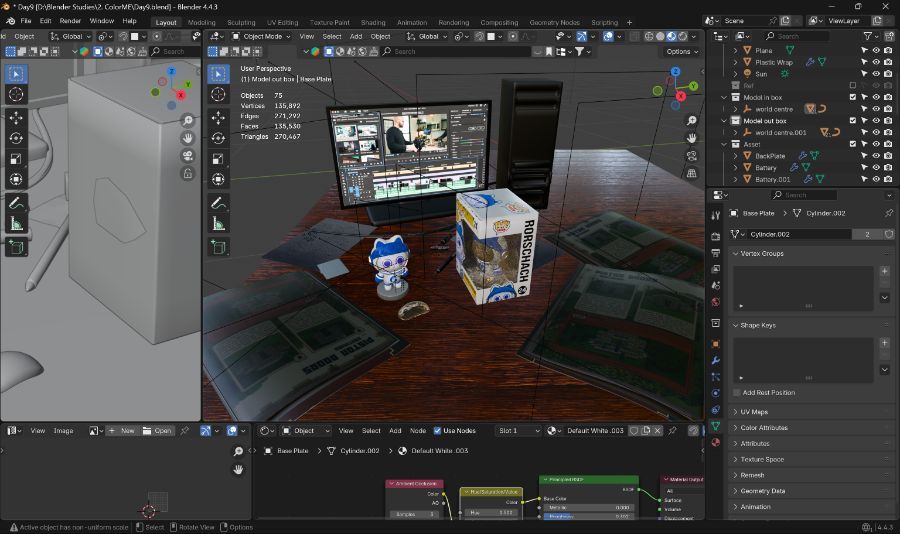This screenshot has width=900, height=534.
Task: Click the pan hand icon in main viewport
Action: point(692,138)
